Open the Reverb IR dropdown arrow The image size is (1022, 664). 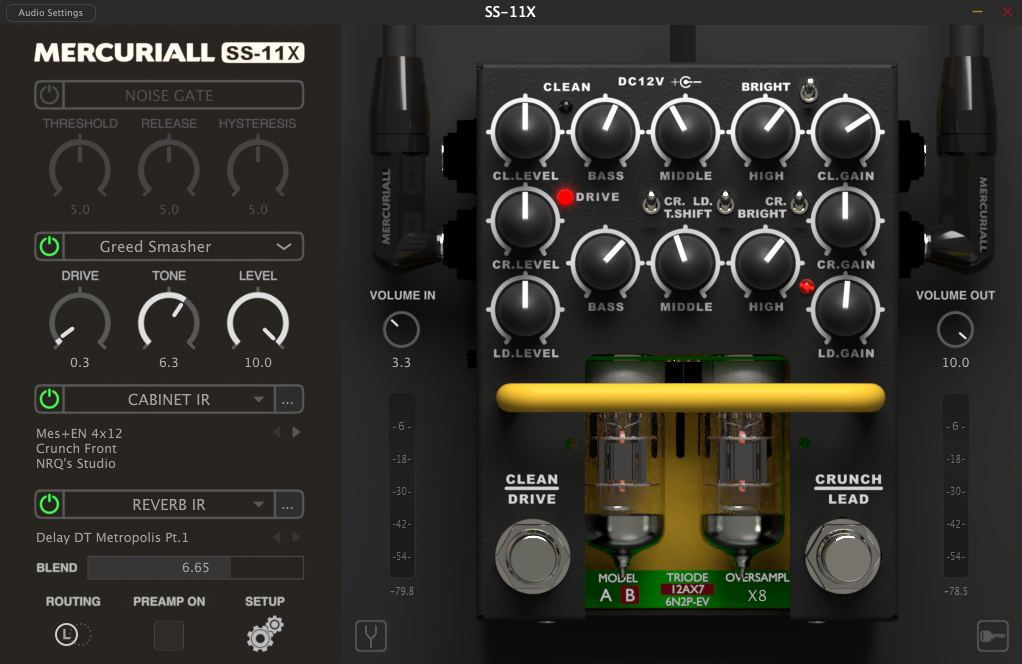[x=259, y=504]
